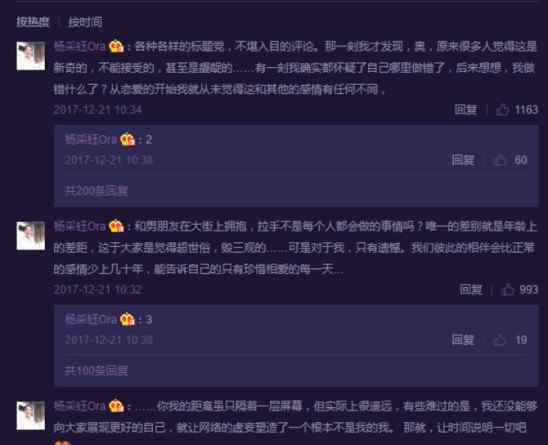Click the crown badge beside second comment's username
This screenshot has height=445, width=548.
point(116,226)
